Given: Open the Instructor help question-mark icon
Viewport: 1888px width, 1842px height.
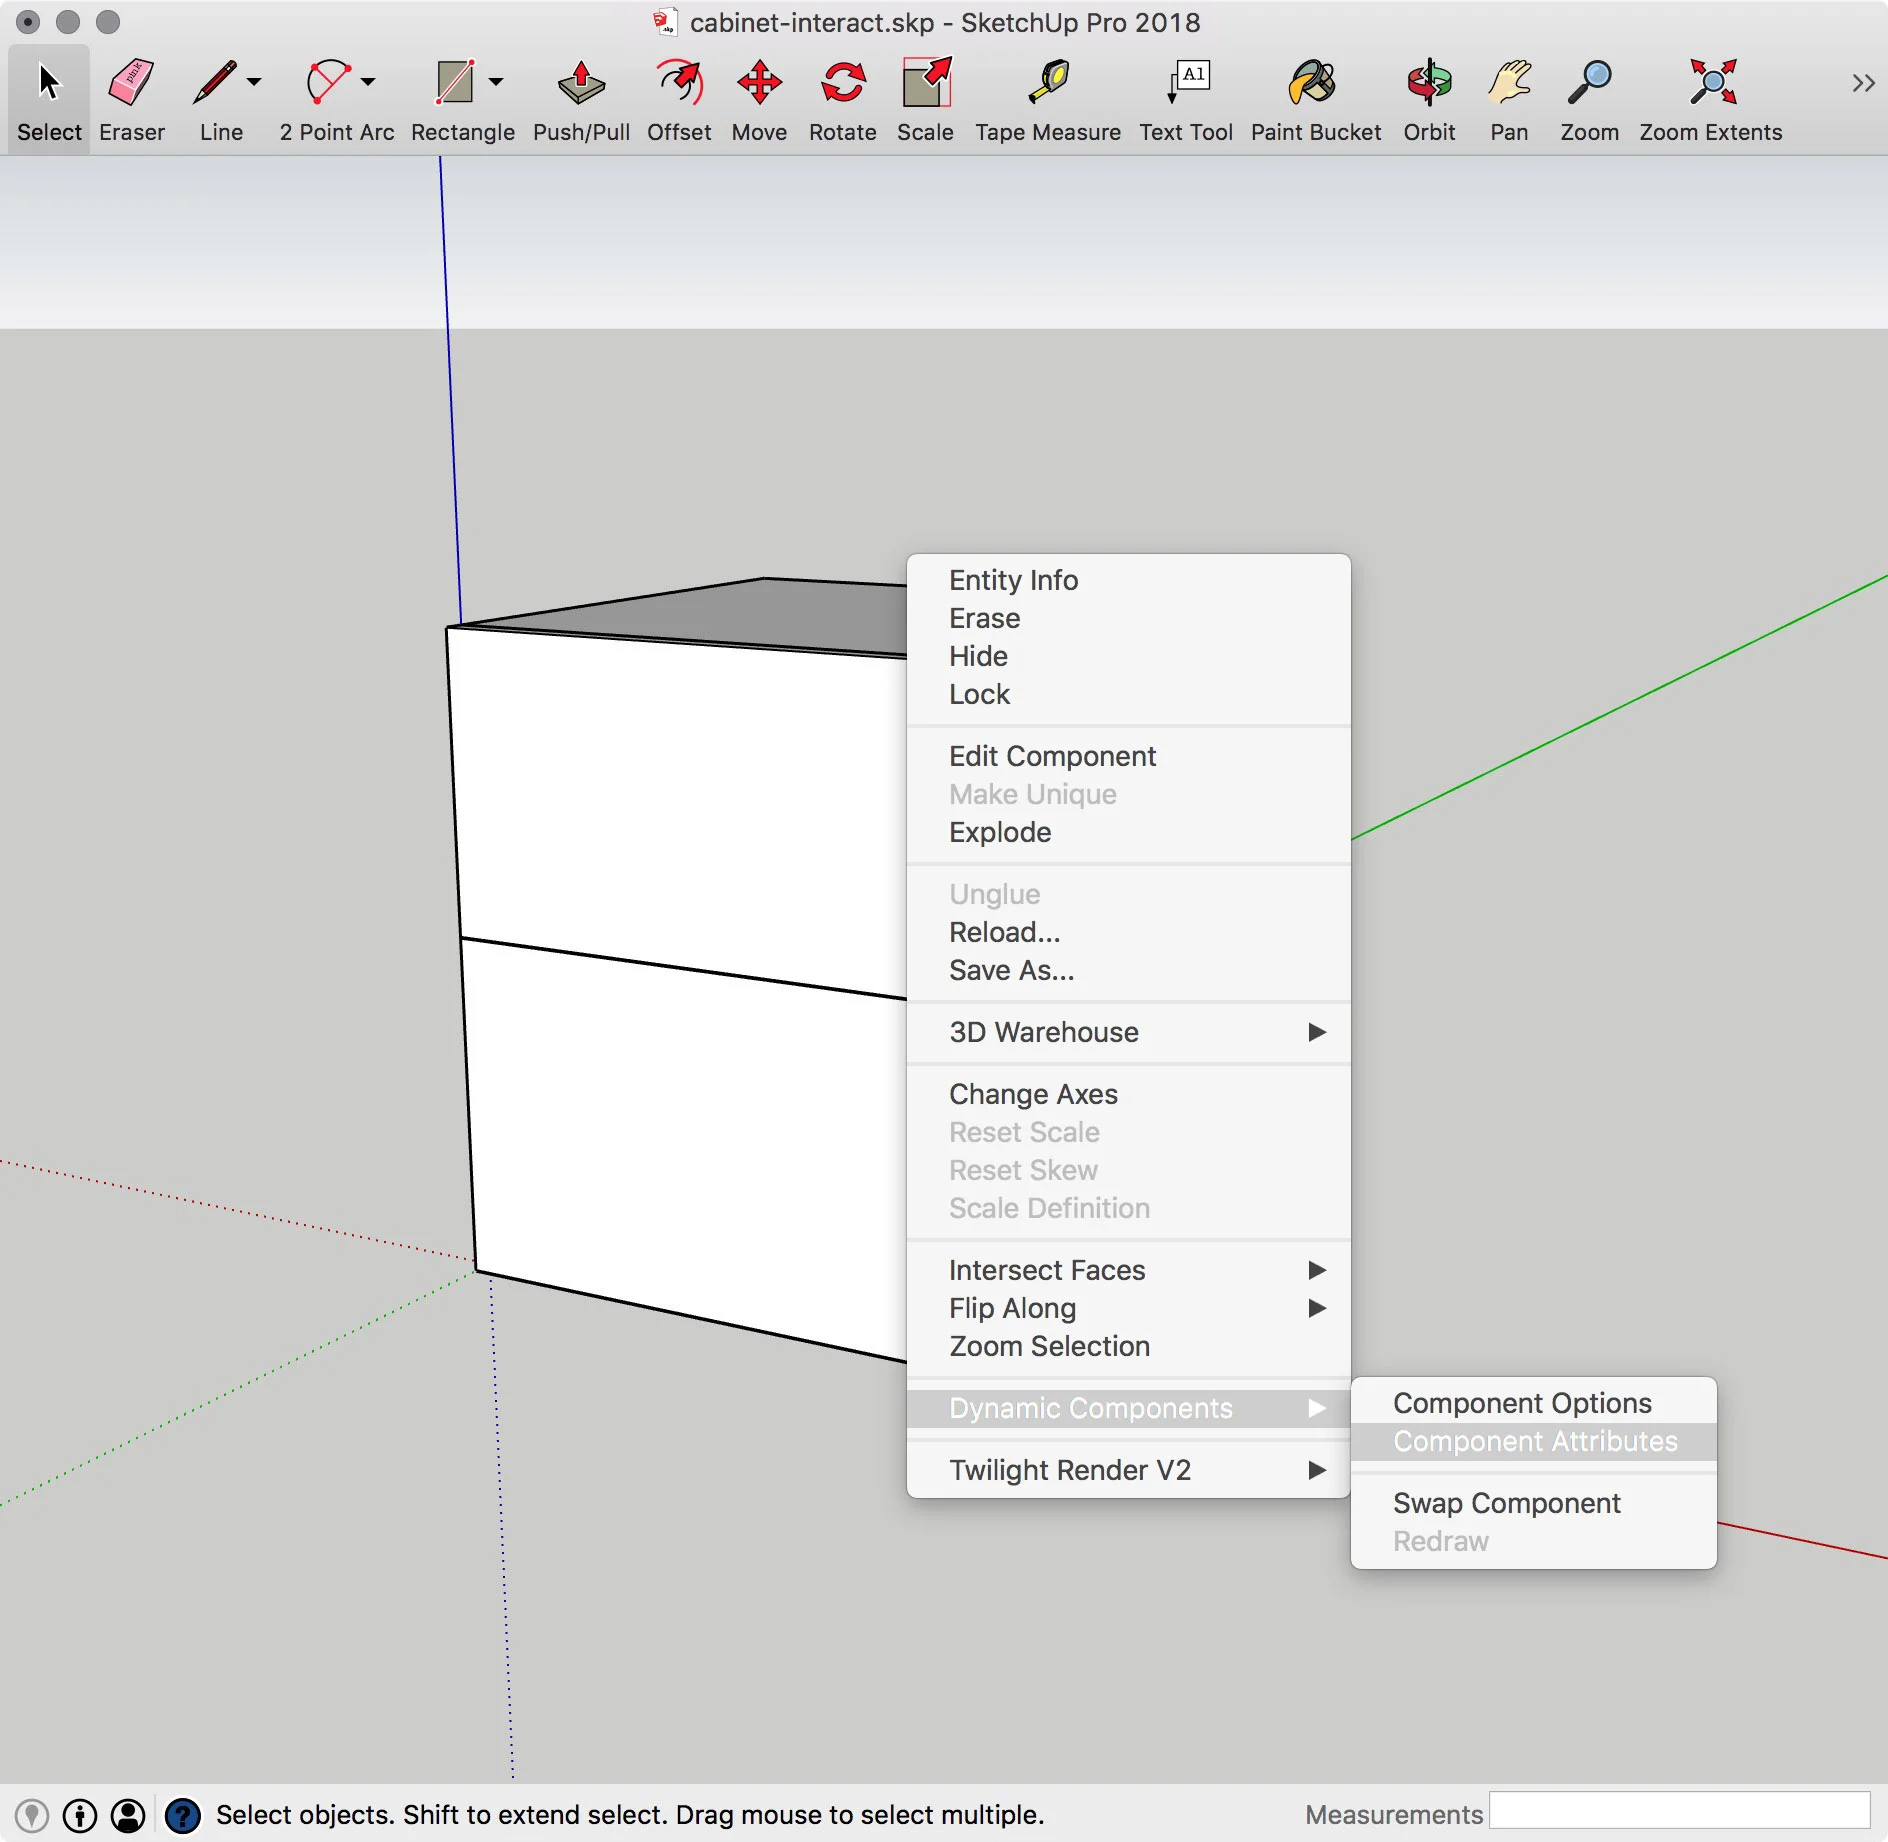Looking at the screenshot, I should point(183,1815).
